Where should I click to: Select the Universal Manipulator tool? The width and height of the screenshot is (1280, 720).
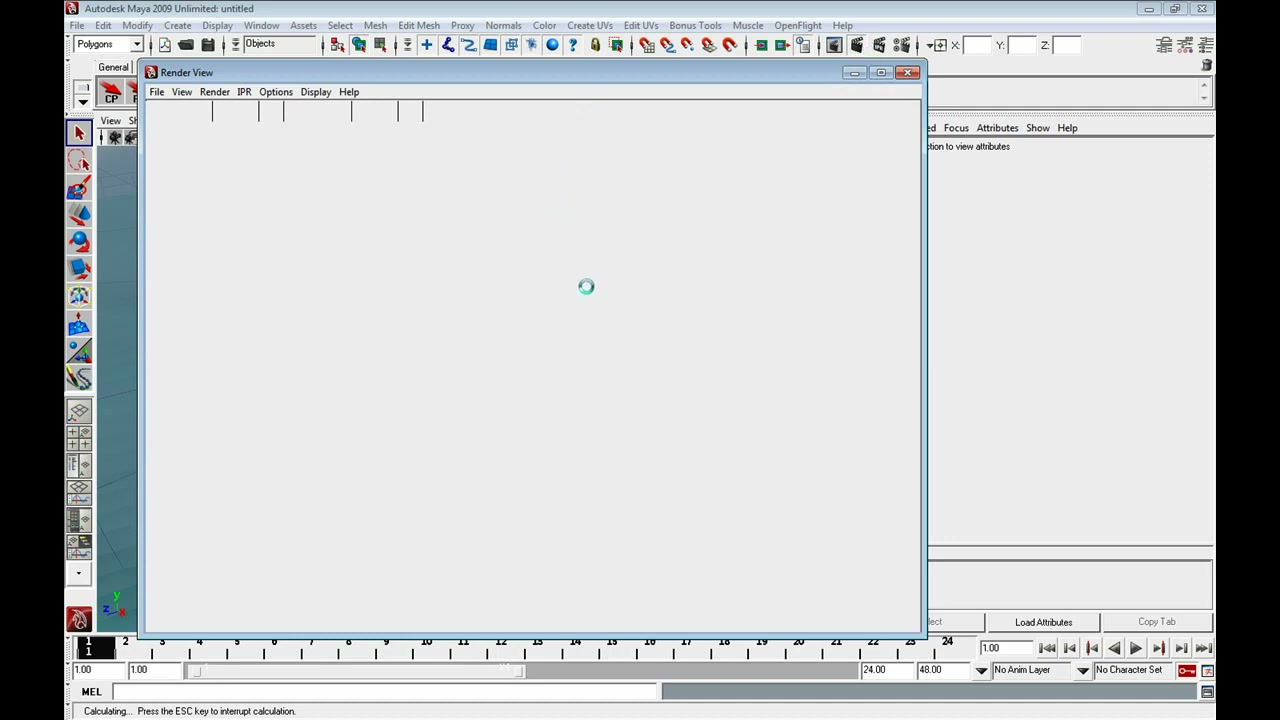(79, 296)
